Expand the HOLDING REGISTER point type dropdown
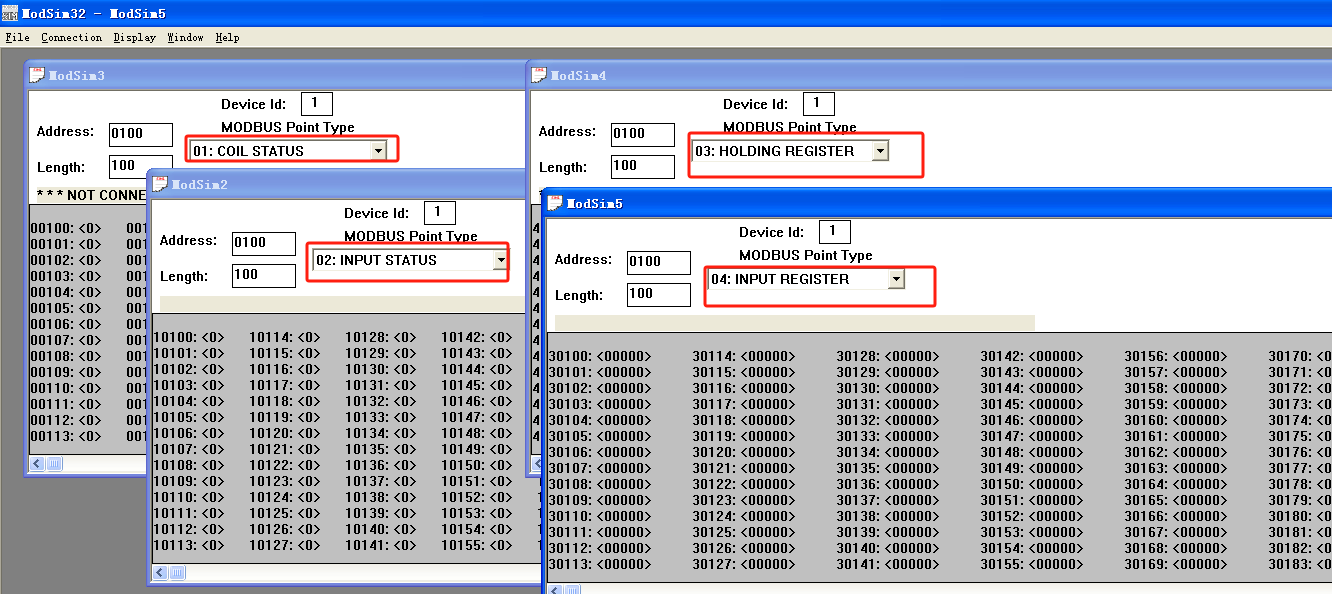1332x594 pixels. click(879, 151)
